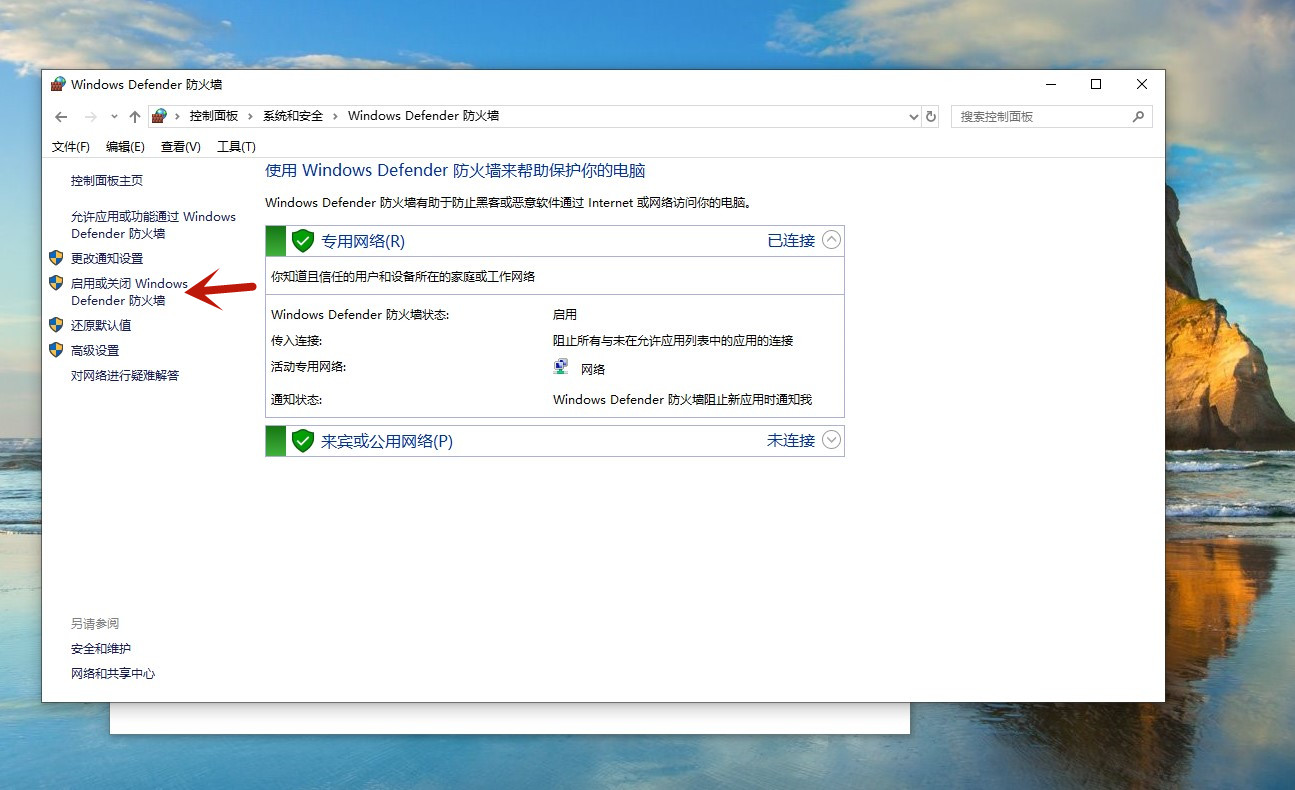Expand the address bar history dropdown
The image size is (1295, 790).
click(913, 117)
